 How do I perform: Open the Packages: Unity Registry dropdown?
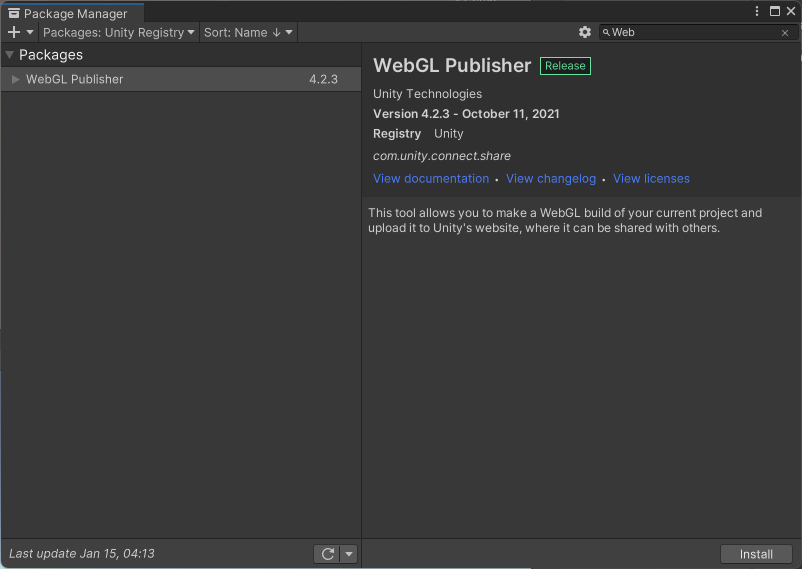pos(119,32)
